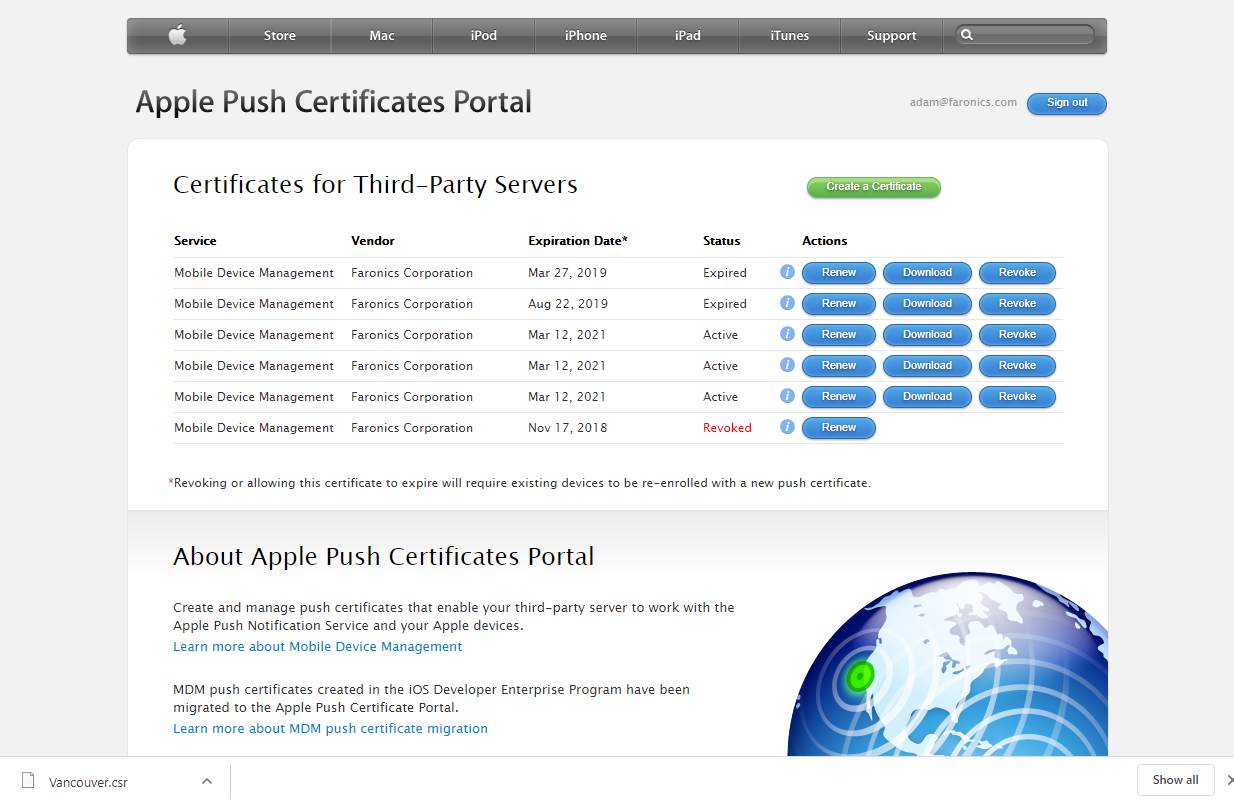1234x805 pixels.
Task: Click the Service column header
Action: [x=195, y=241]
